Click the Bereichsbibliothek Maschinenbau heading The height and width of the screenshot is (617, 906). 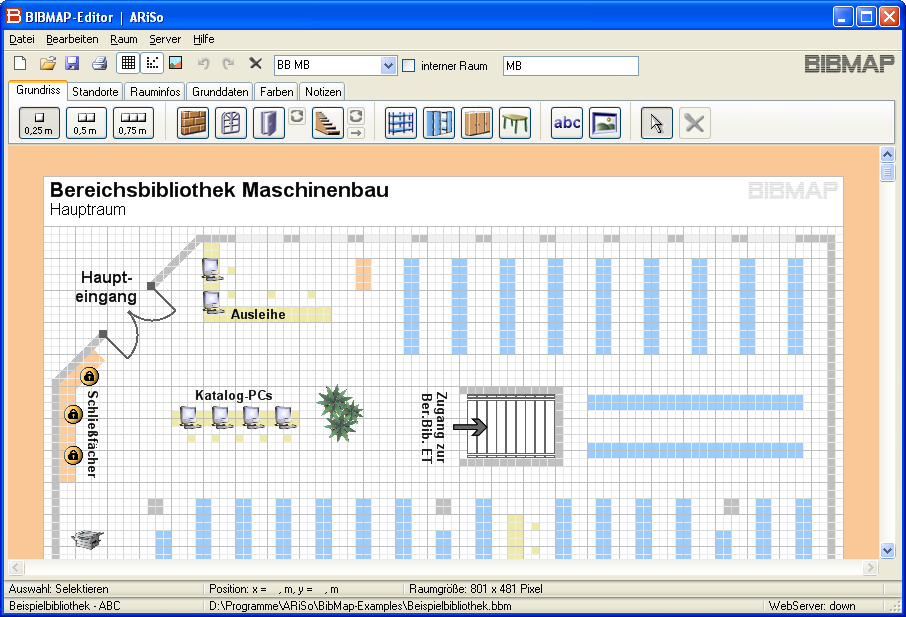(220, 190)
